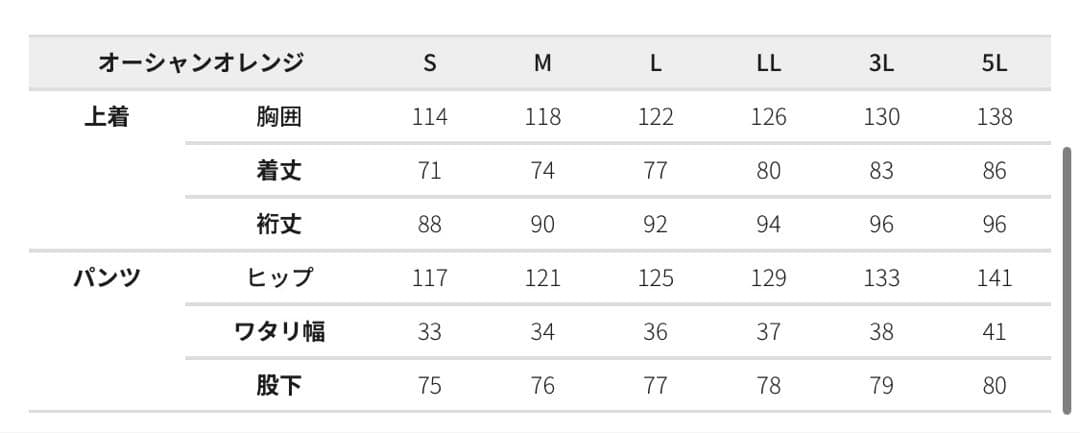Click the パンツ category label
The width and height of the screenshot is (1080, 433).
click(106, 277)
